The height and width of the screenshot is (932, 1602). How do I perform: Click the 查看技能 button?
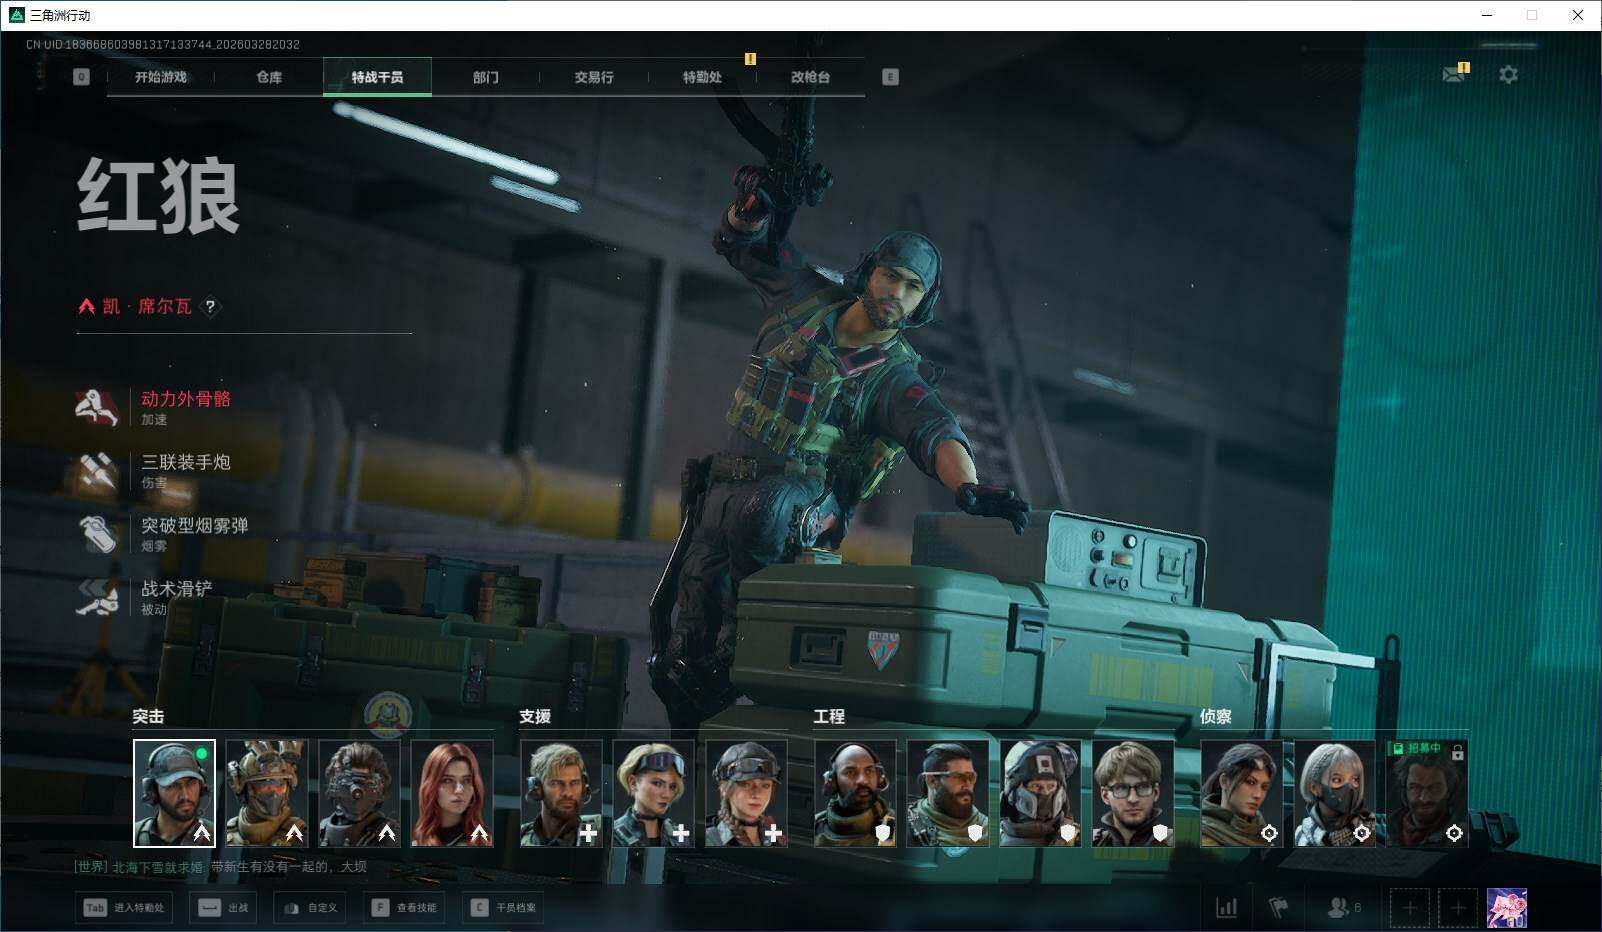pos(404,908)
